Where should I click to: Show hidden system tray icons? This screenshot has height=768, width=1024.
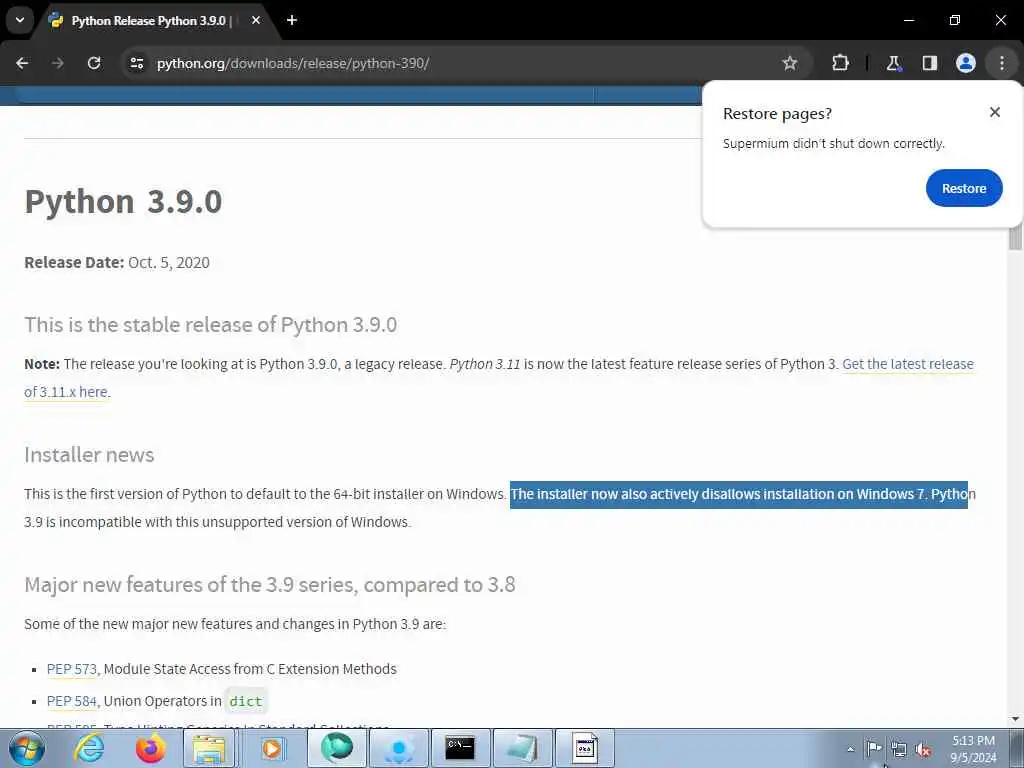pyautogui.click(x=850, y=749)
